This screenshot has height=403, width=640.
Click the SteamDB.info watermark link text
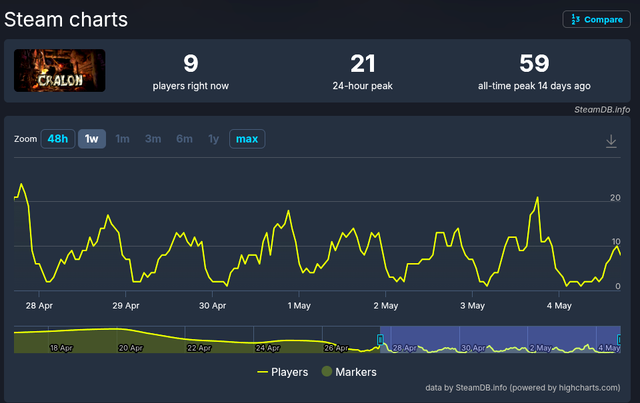tap(602, 109)
